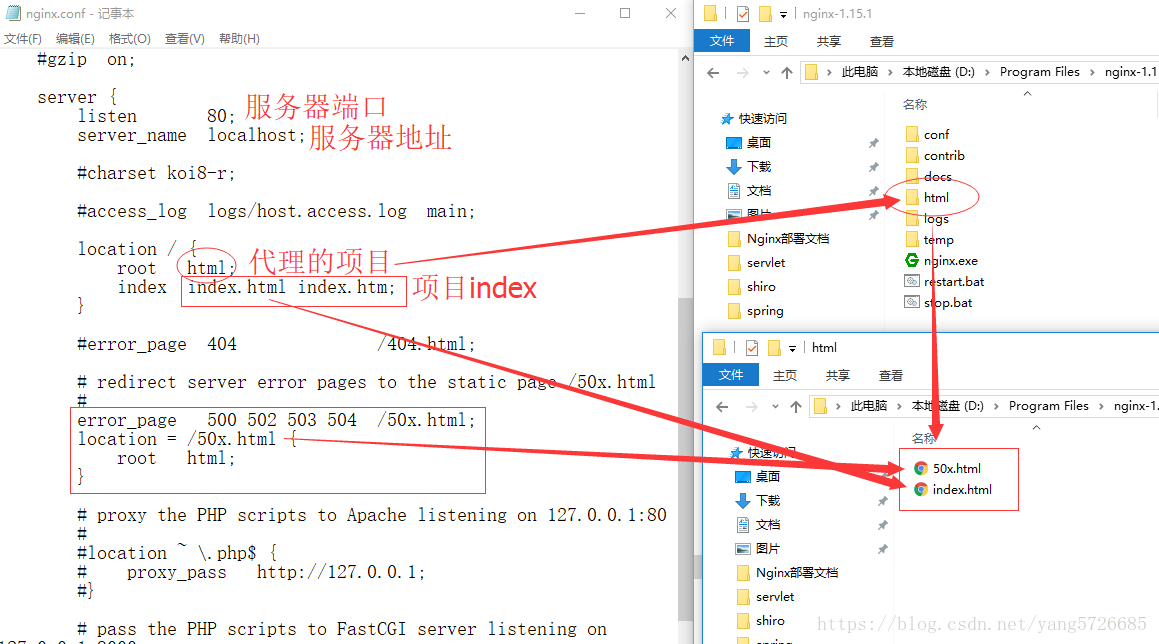Select 图片 in html window navigation pane
Viewport: 1159px width, 644px height.
click(x=758, y=549)
